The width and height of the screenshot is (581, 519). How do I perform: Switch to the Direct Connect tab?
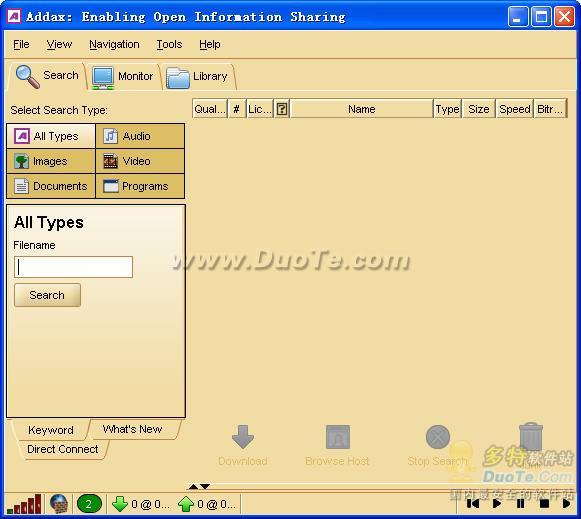pos(63,449)
